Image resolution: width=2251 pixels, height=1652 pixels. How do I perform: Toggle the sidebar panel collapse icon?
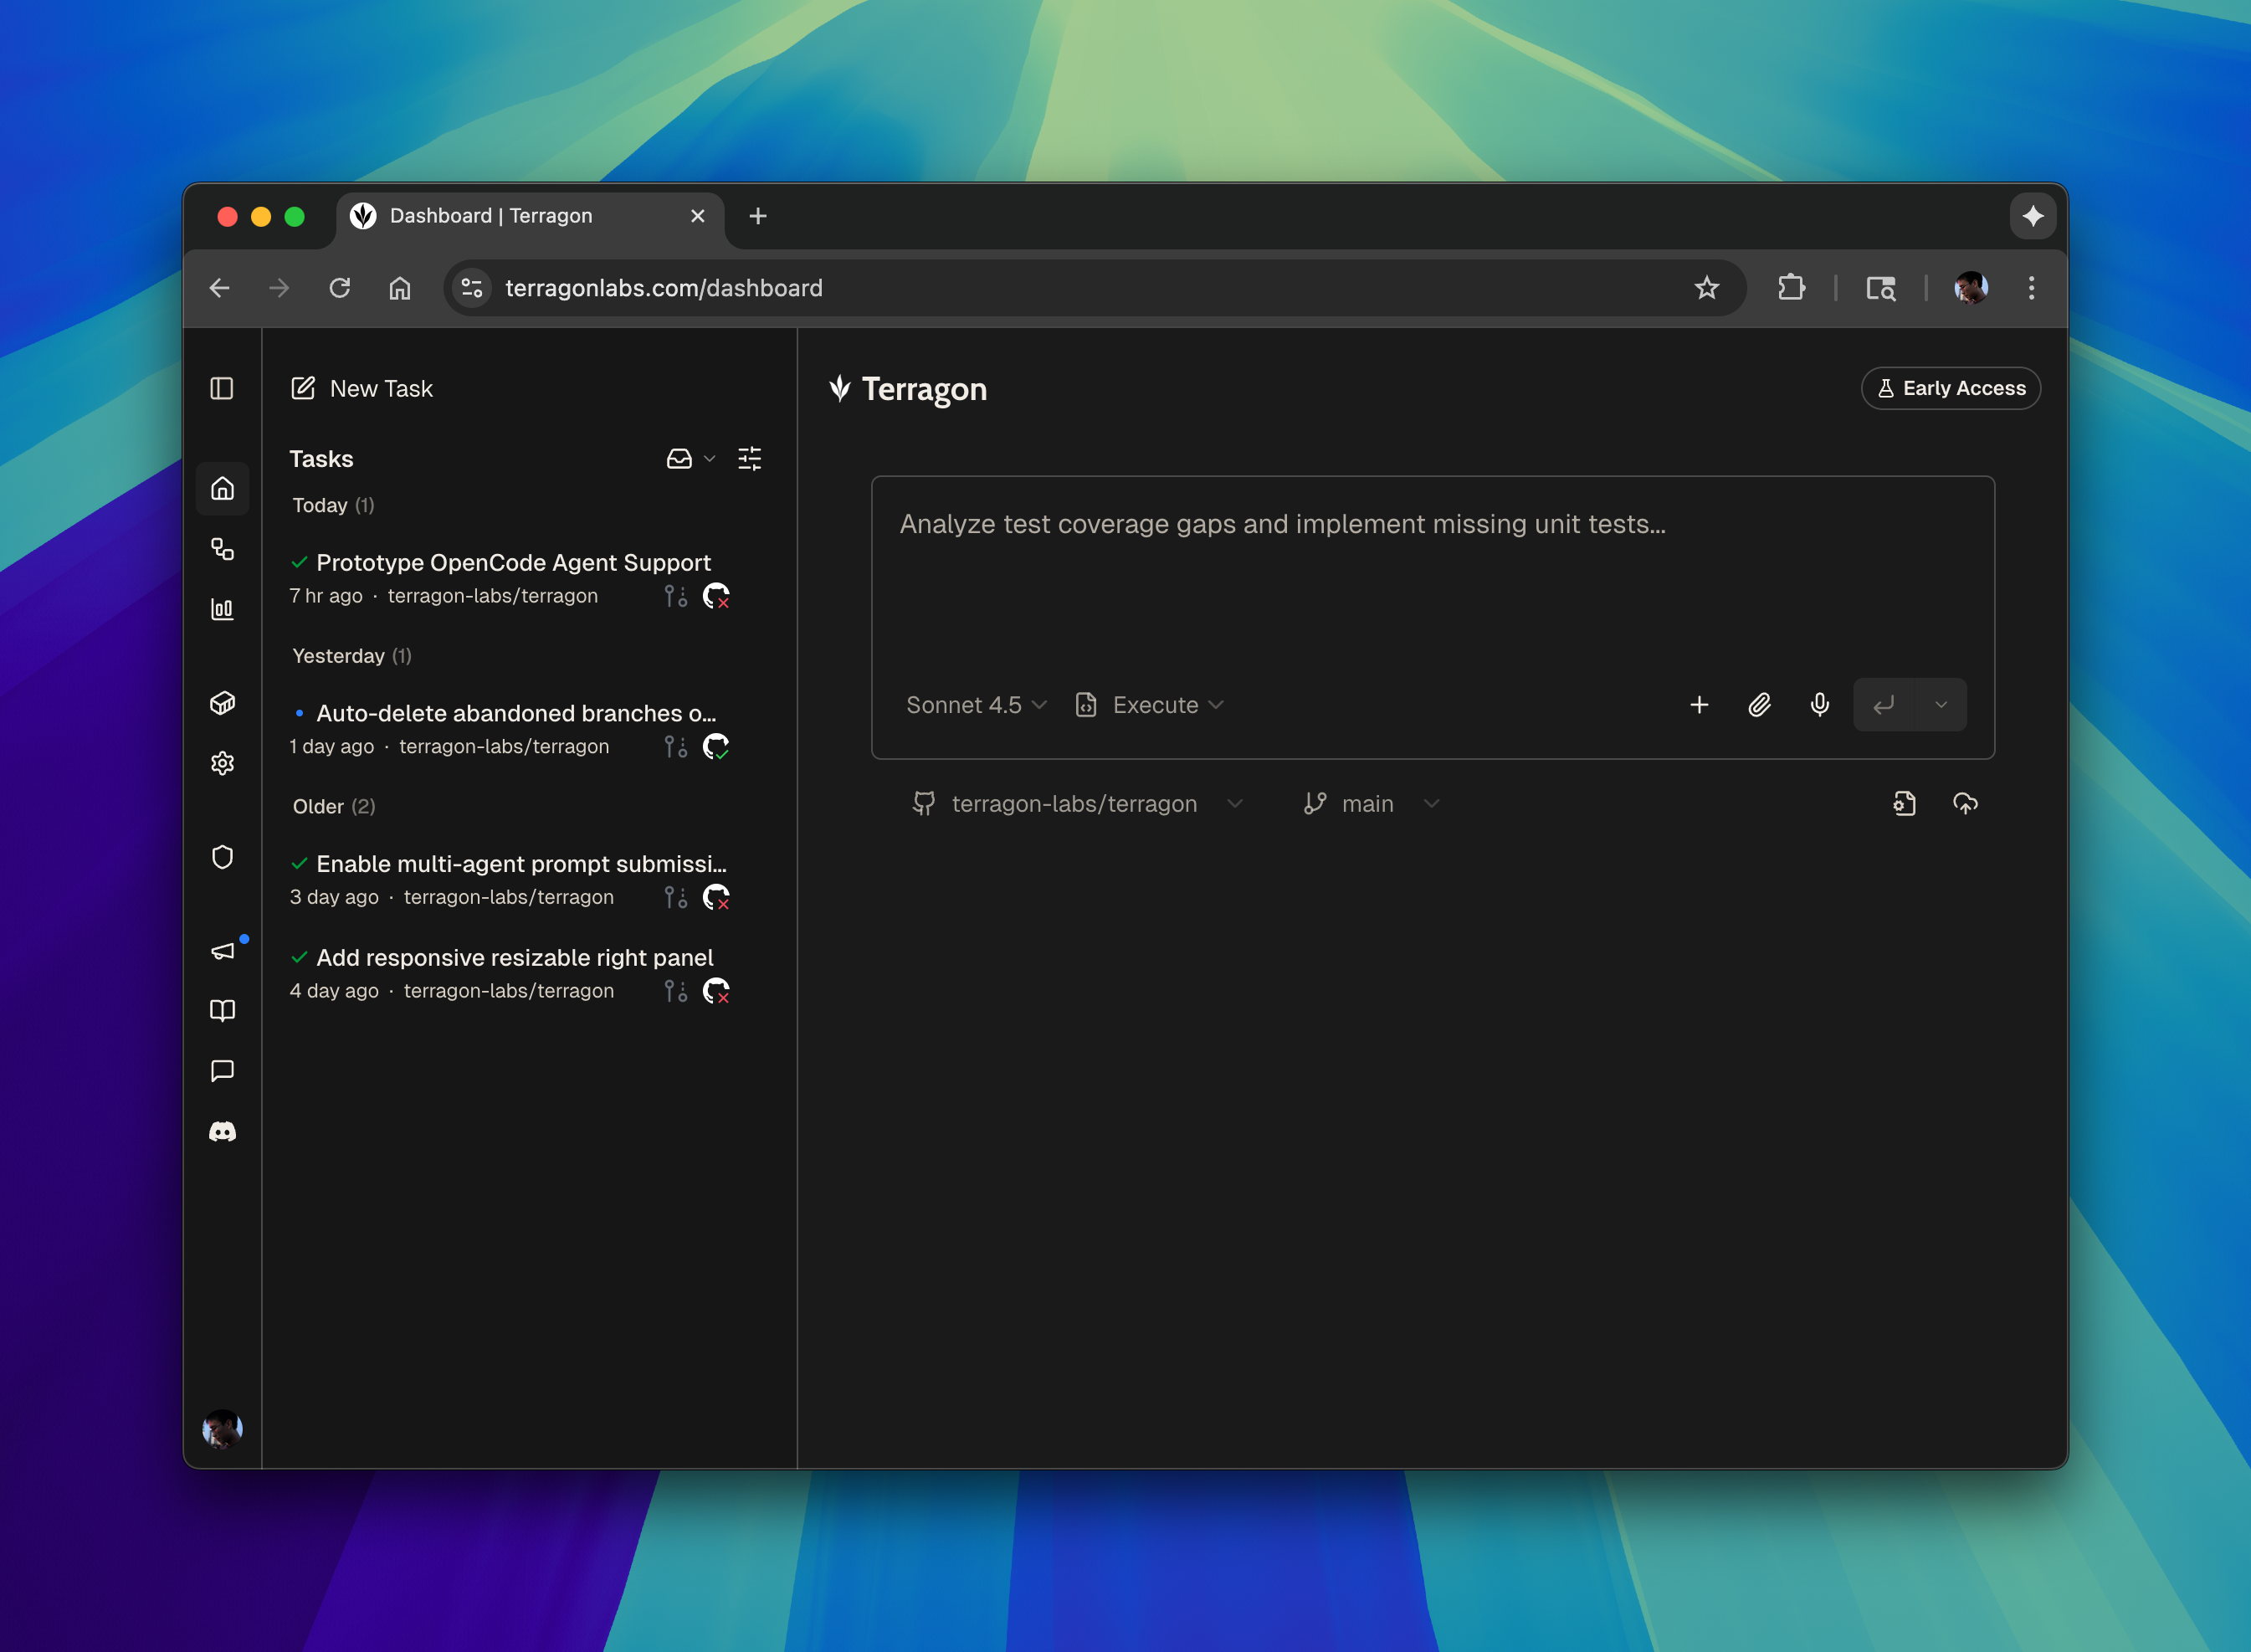[222, 388]
